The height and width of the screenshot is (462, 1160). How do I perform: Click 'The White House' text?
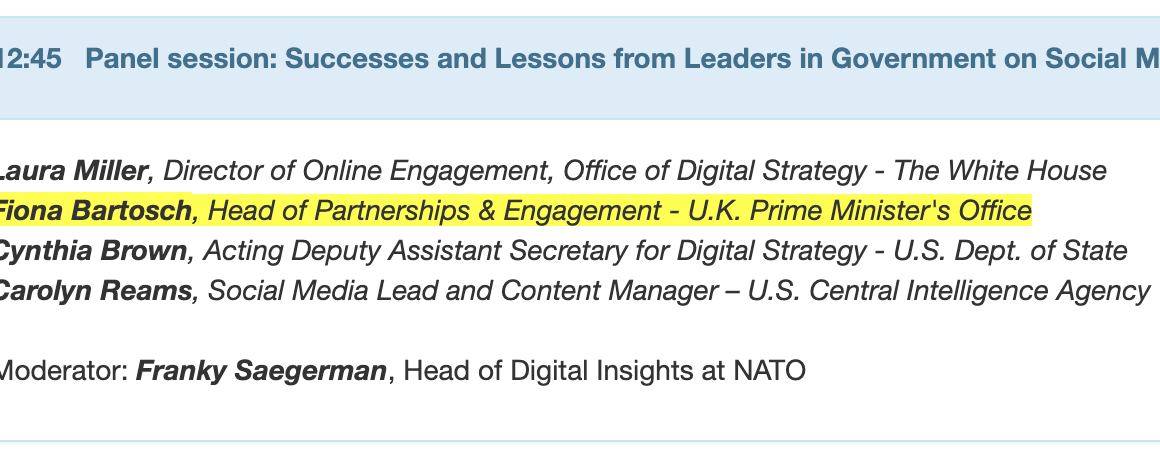point(1000,171)
